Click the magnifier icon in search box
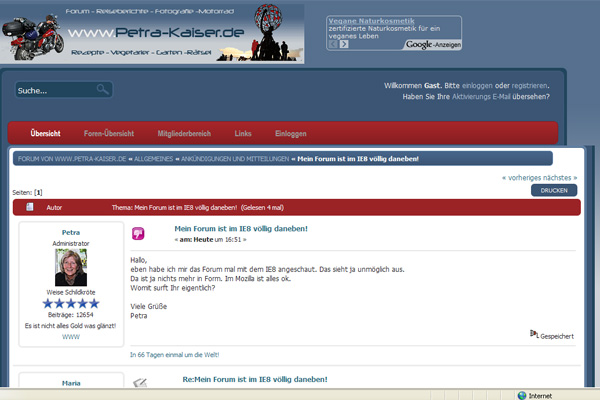 pos(102,90)
